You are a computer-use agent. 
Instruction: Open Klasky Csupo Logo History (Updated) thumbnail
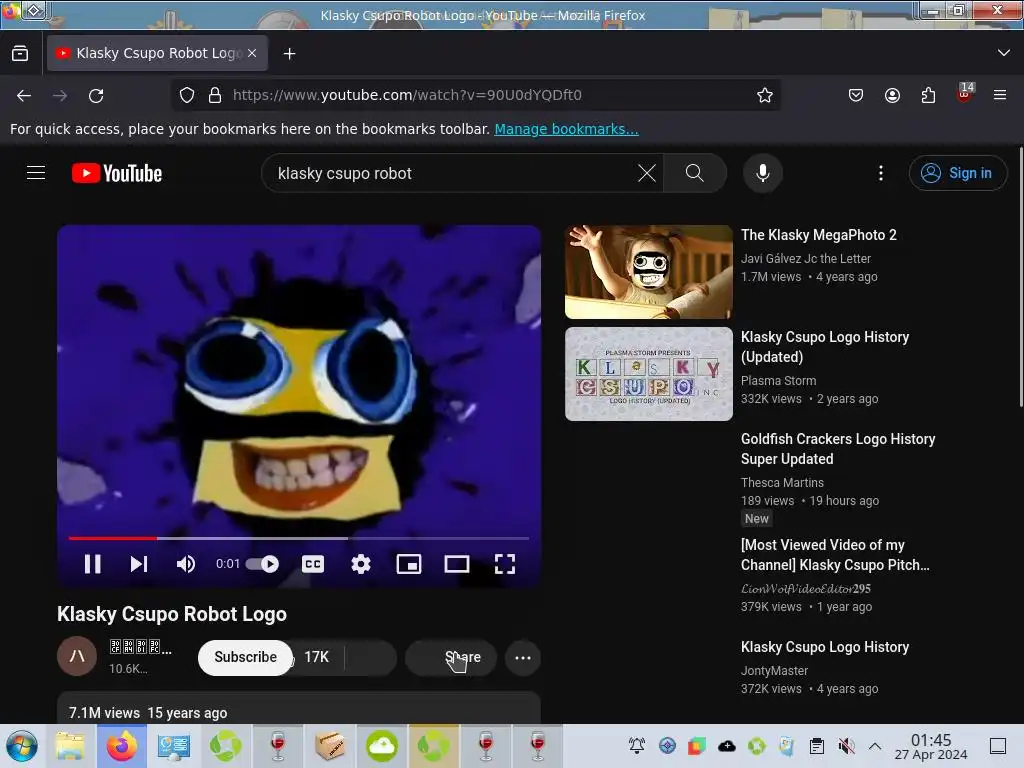coord(648,374)
